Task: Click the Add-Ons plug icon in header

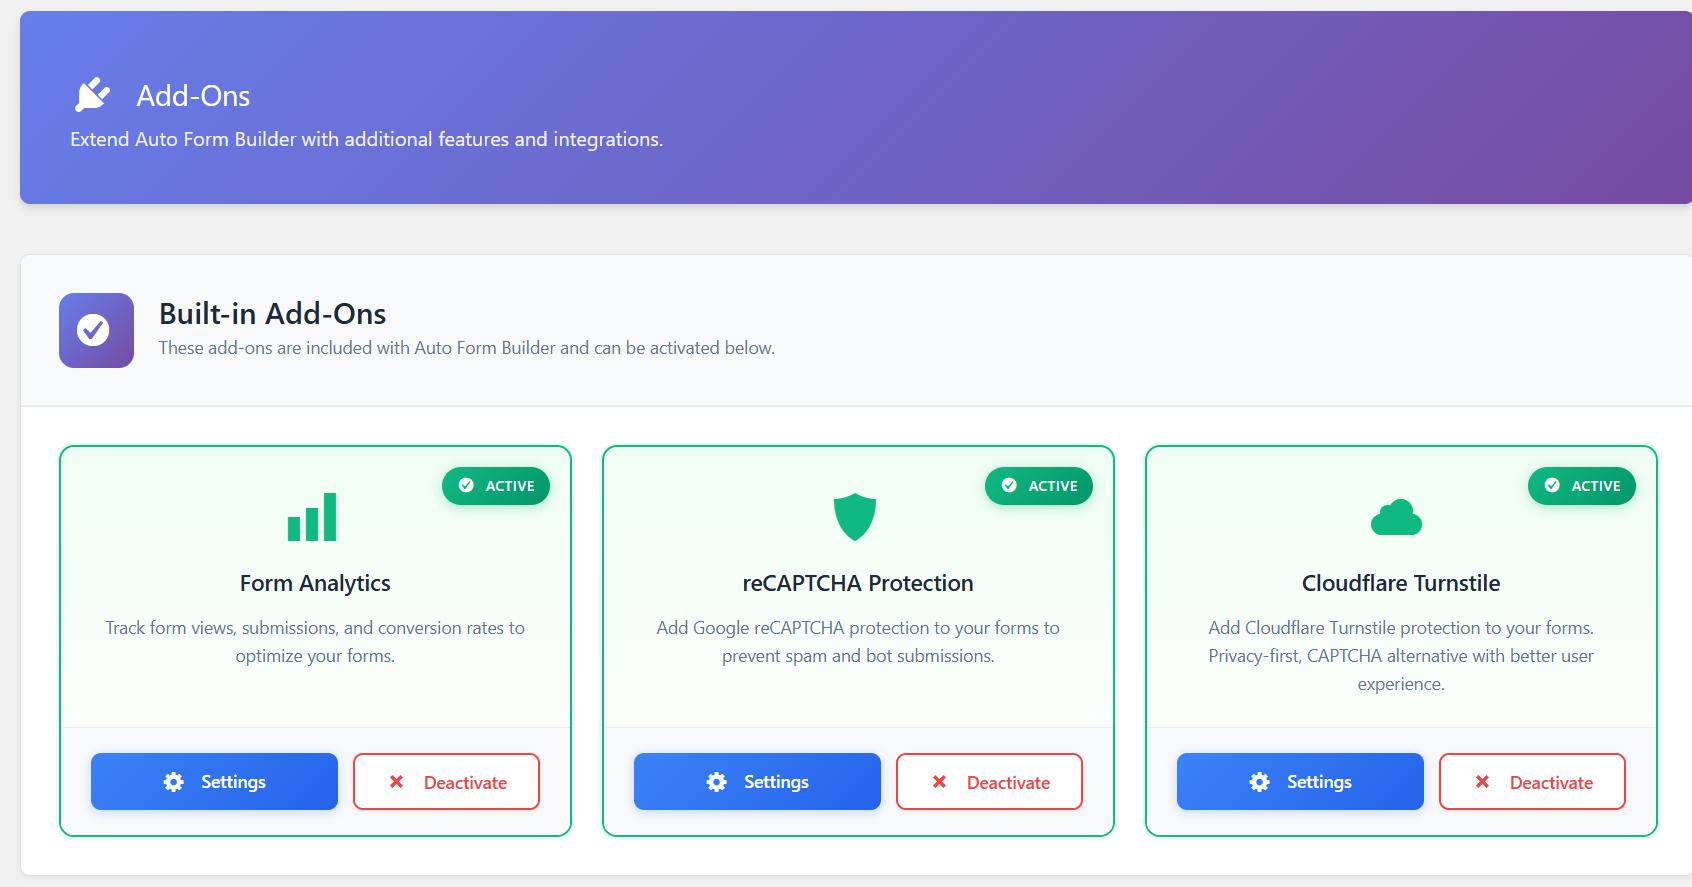Action: (x=92, y=95)
